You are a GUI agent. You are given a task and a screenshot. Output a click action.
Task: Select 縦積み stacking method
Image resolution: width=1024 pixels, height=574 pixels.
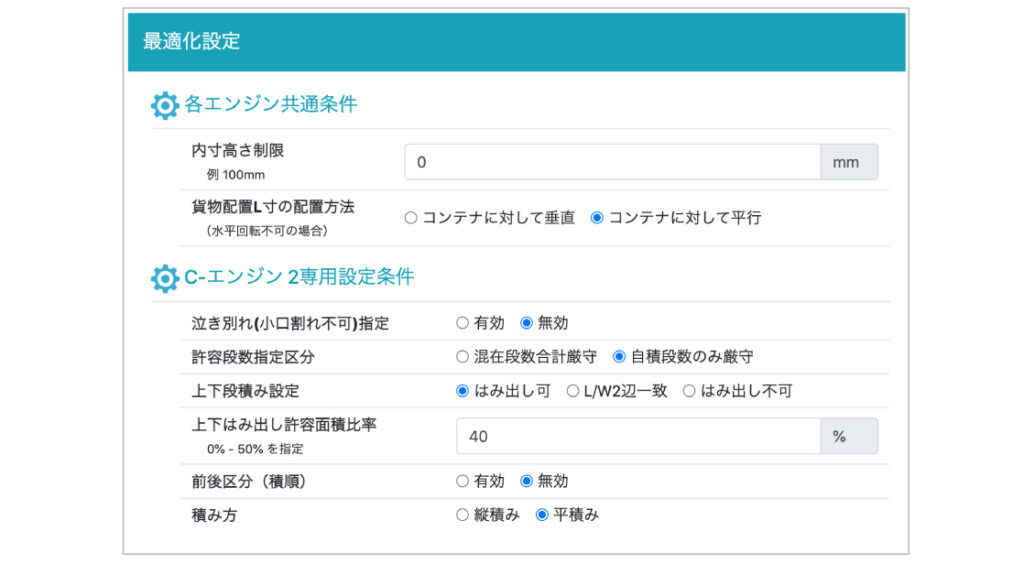[462, 515]
